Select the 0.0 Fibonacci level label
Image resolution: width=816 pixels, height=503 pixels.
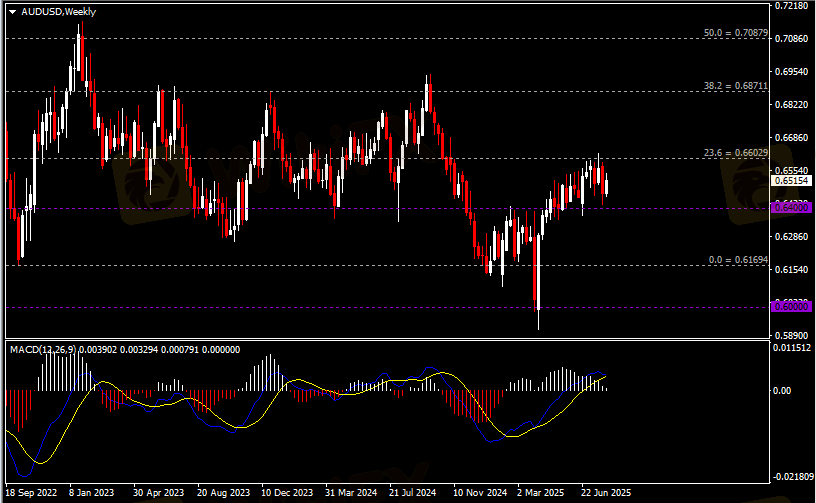tap(737, 259)
